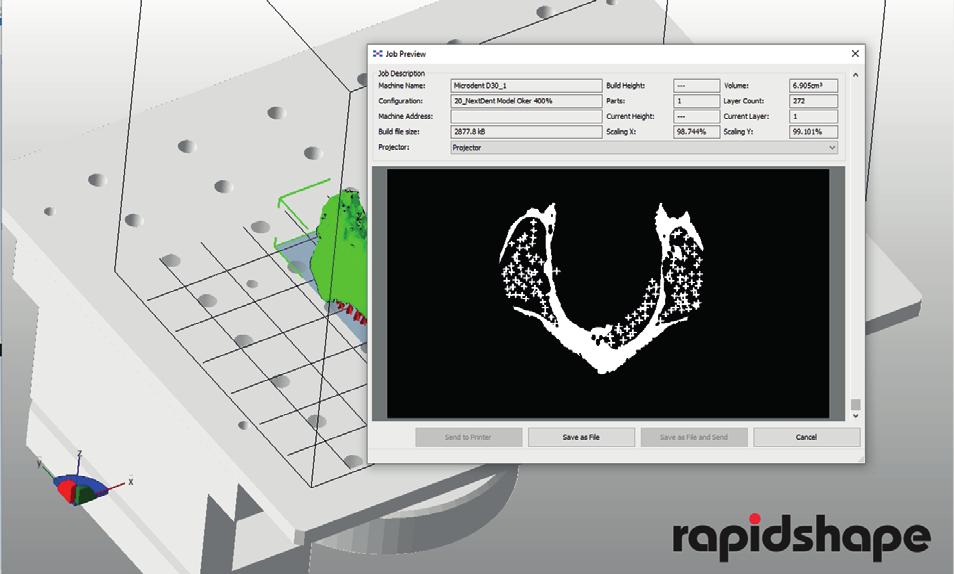
Task: Click the dialog scrollbar down arrow
Action: [855, 416]
